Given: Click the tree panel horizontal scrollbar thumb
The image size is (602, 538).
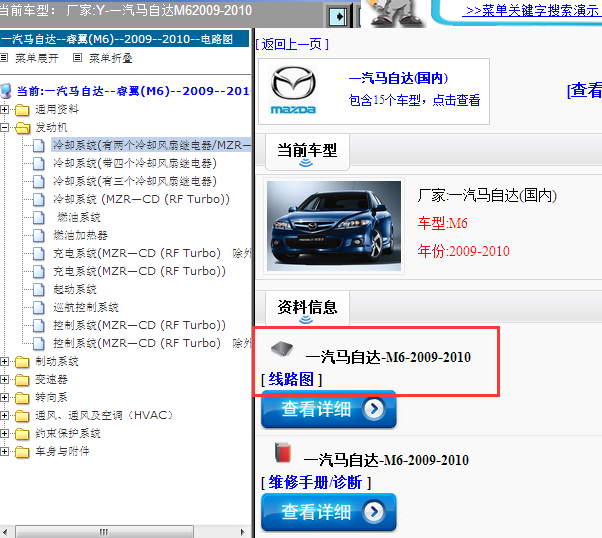Looking at the screenshot, I should coord(104,532).
